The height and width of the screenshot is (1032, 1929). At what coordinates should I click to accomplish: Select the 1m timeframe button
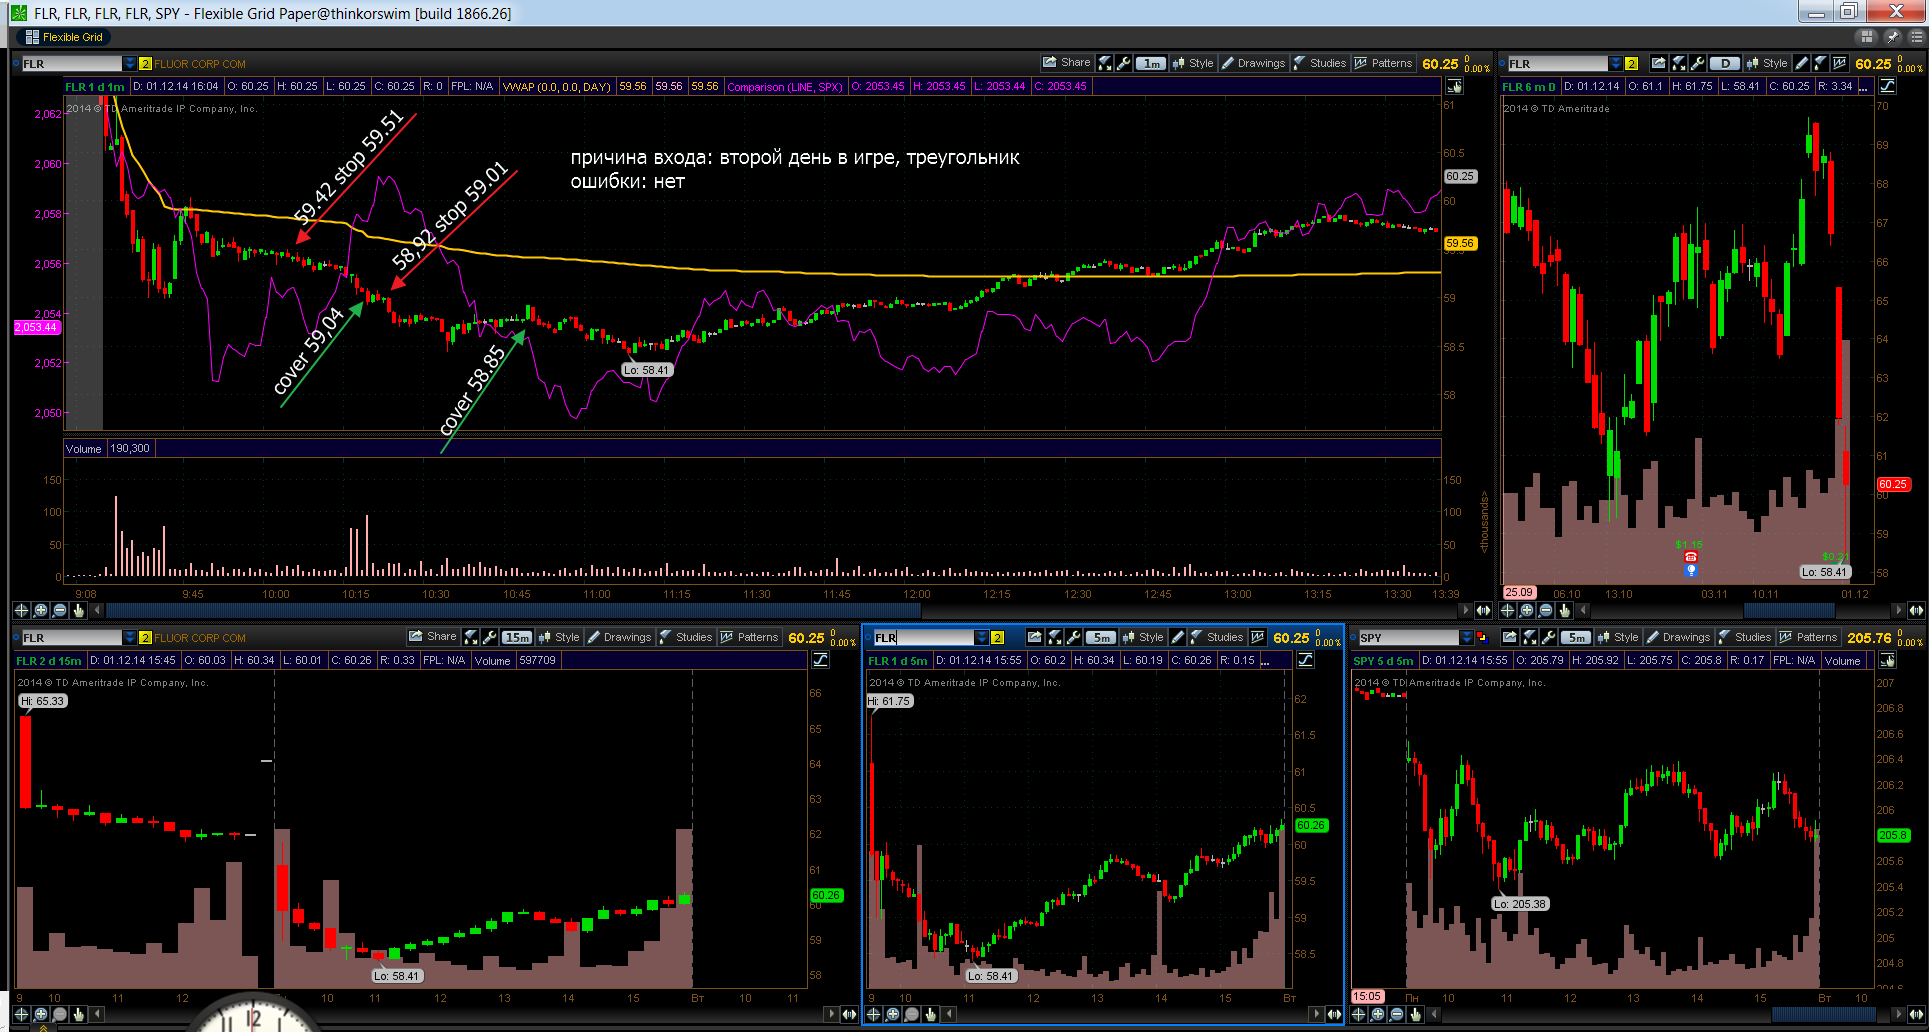(x=1152, y=63)
